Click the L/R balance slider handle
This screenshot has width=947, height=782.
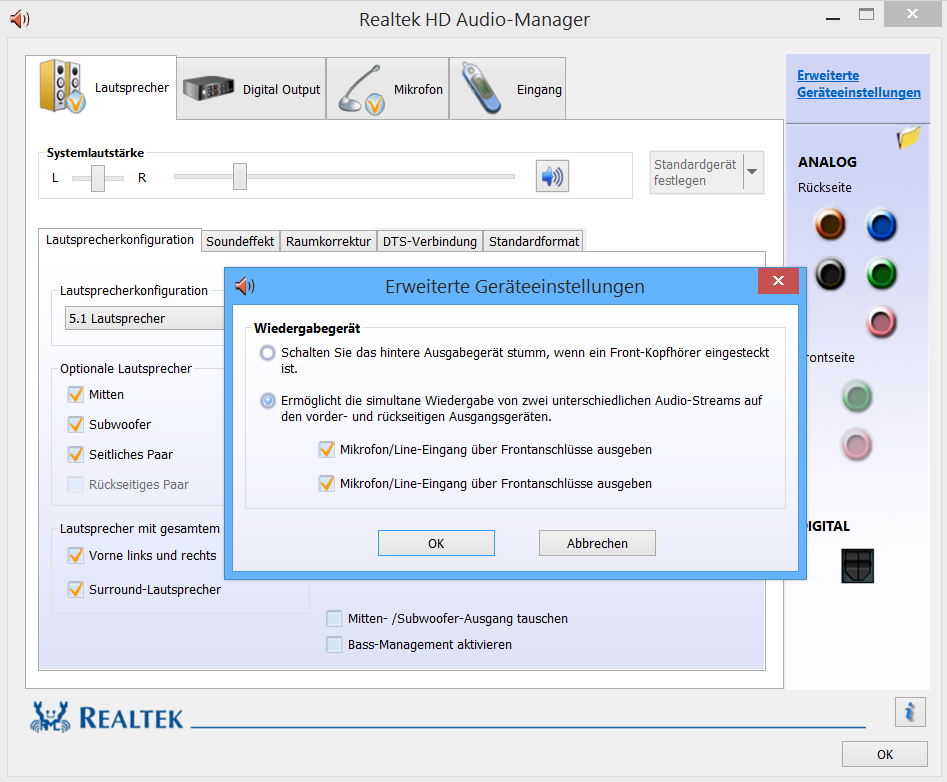(x=98, y=178)
